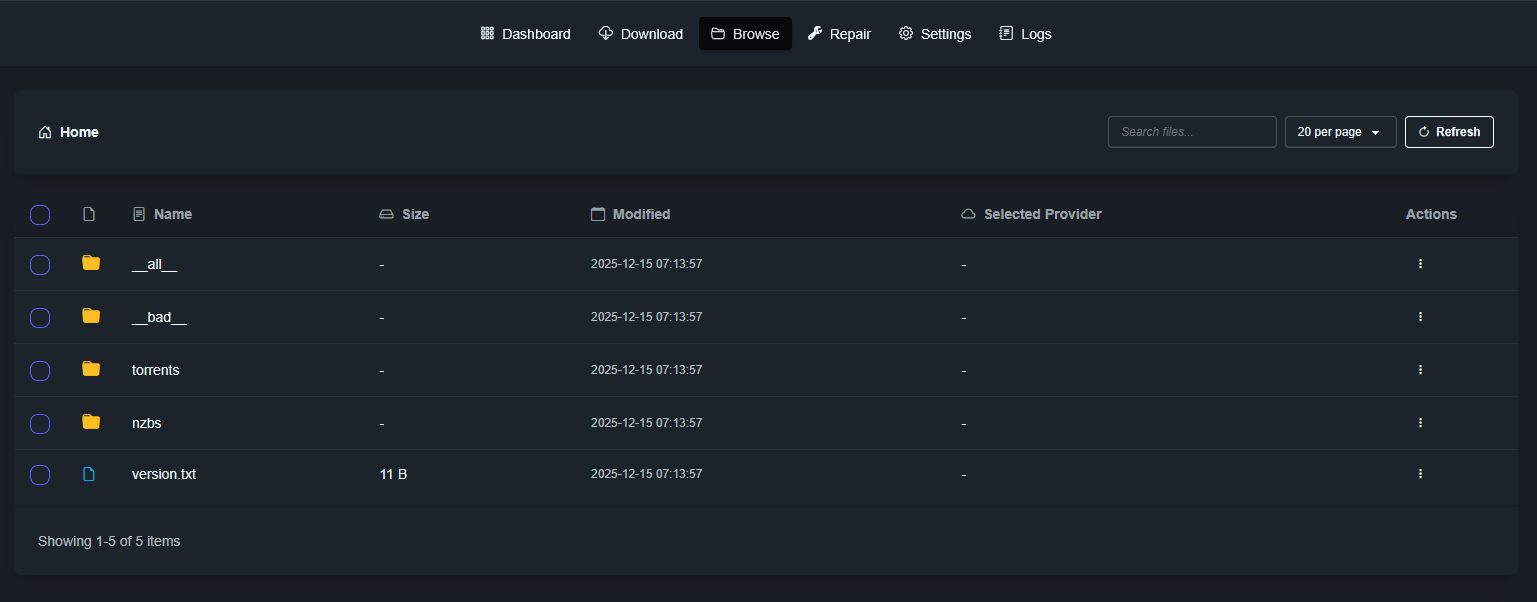Select the __all__ folder checkbox
1537x602 pixels.
tap(40, 265)
